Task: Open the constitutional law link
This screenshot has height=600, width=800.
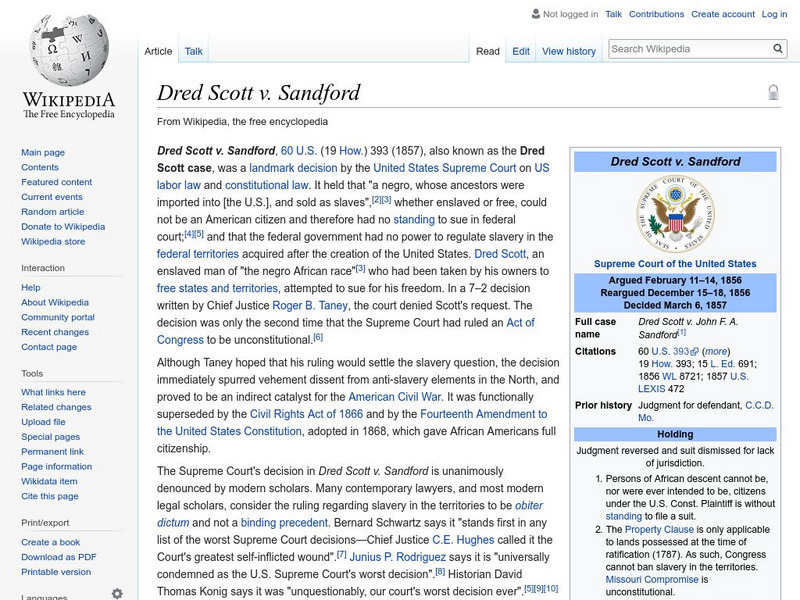Action: pos(266,185)
